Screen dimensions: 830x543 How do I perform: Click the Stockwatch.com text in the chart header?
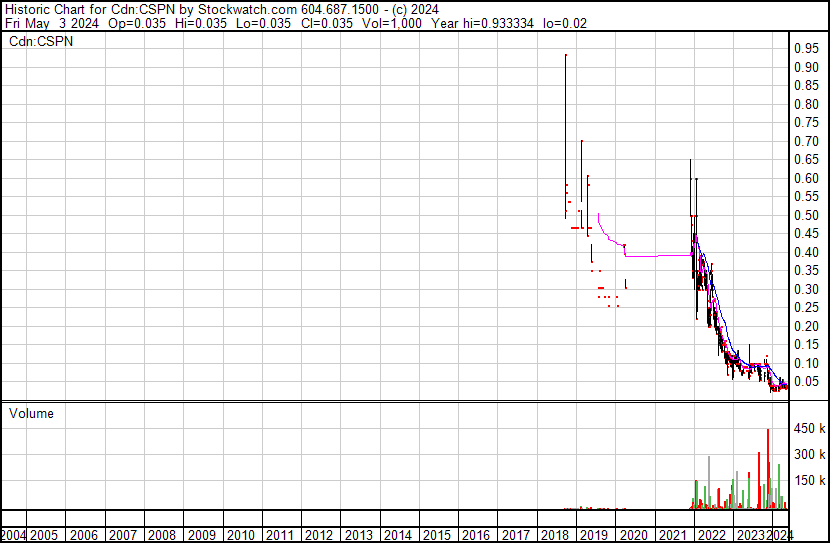tap(249, 11)
